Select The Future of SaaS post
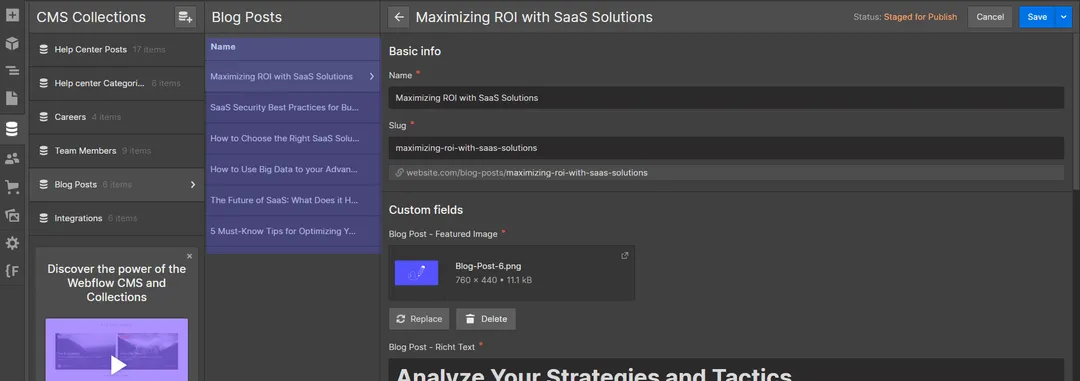The width and height of the screenshot is (1080, 381). click(x=293, y=200)
